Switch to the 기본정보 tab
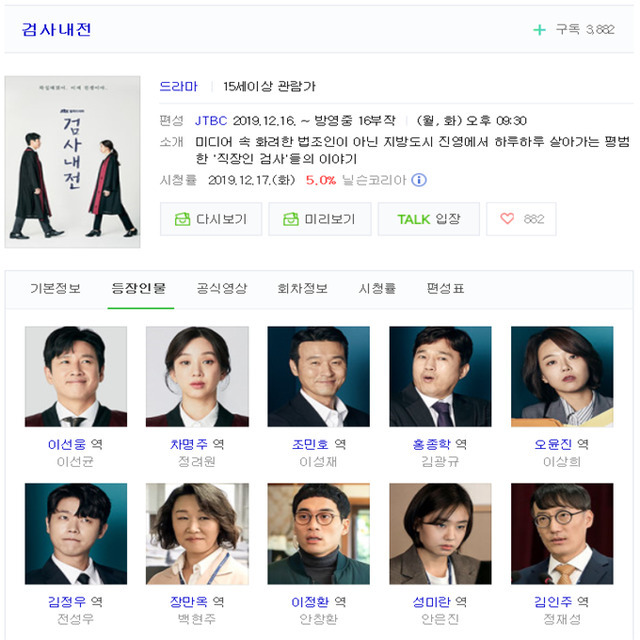 [x=56, y=289]
